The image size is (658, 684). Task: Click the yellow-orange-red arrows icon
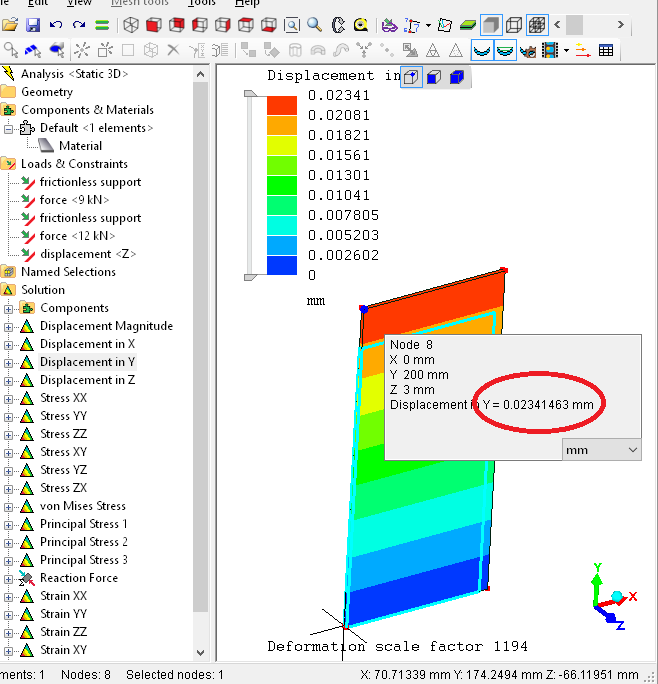583,51
